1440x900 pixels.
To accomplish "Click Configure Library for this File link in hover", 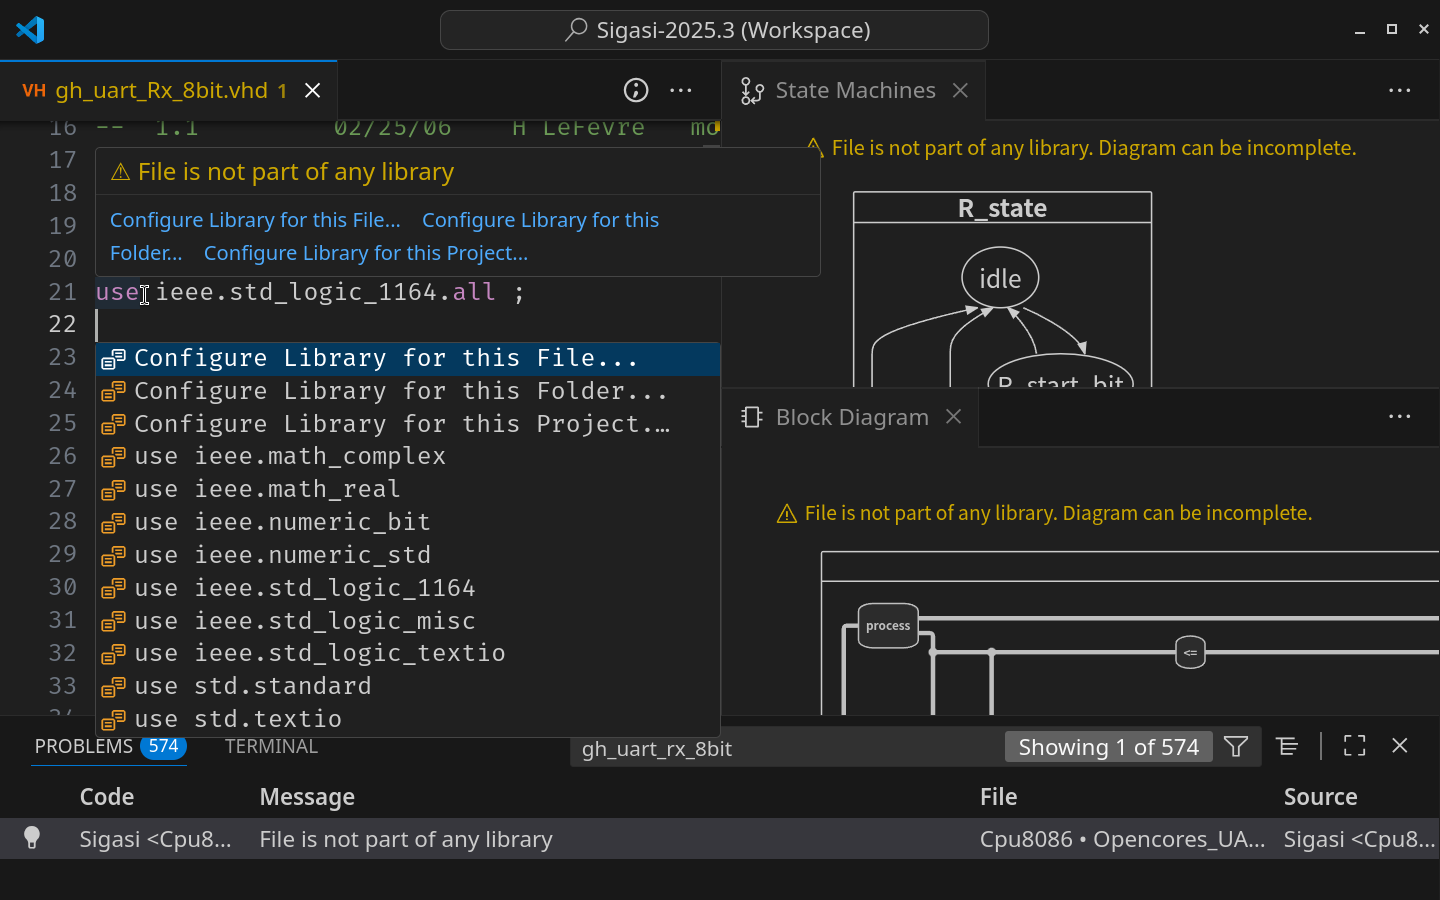I will [255, 220].
